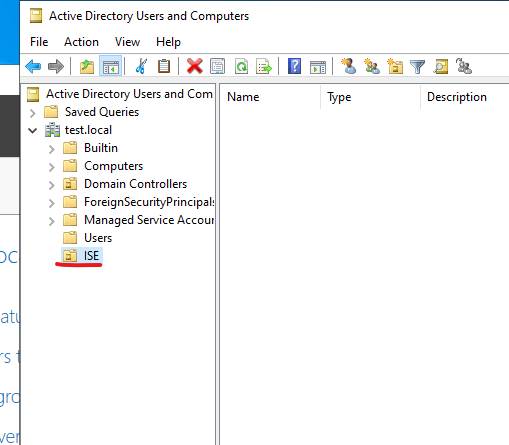Screen dimensions: 509x445
Task: Export list using the toolbar icon
Action: click(x=264, y=66)
